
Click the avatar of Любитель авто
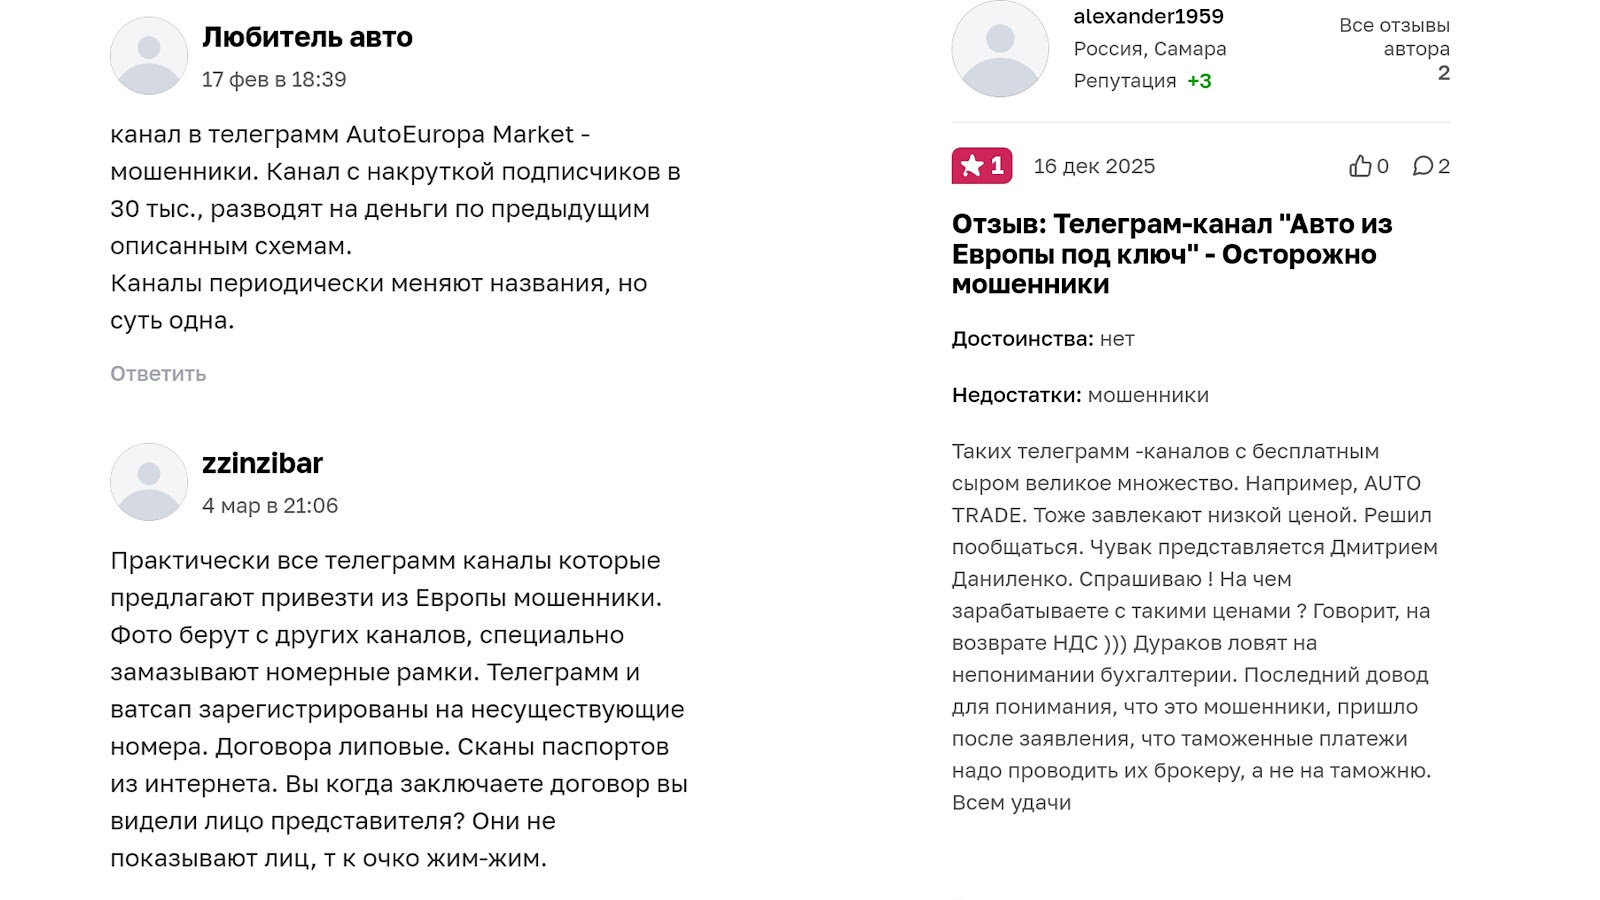[x=149, y=56]
